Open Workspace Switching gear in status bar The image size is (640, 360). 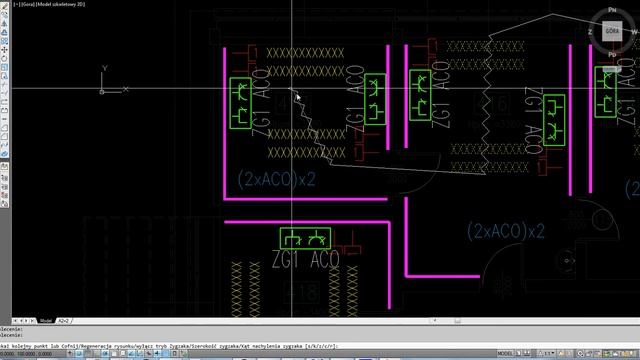580,353
